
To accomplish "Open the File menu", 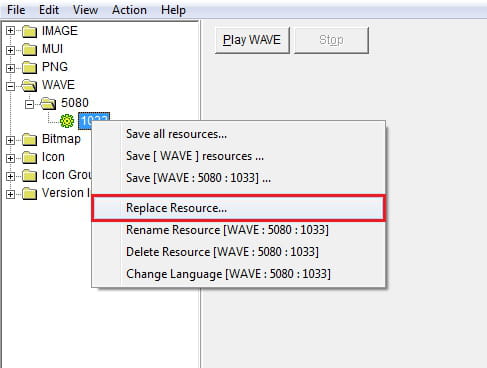I will 16,10.
